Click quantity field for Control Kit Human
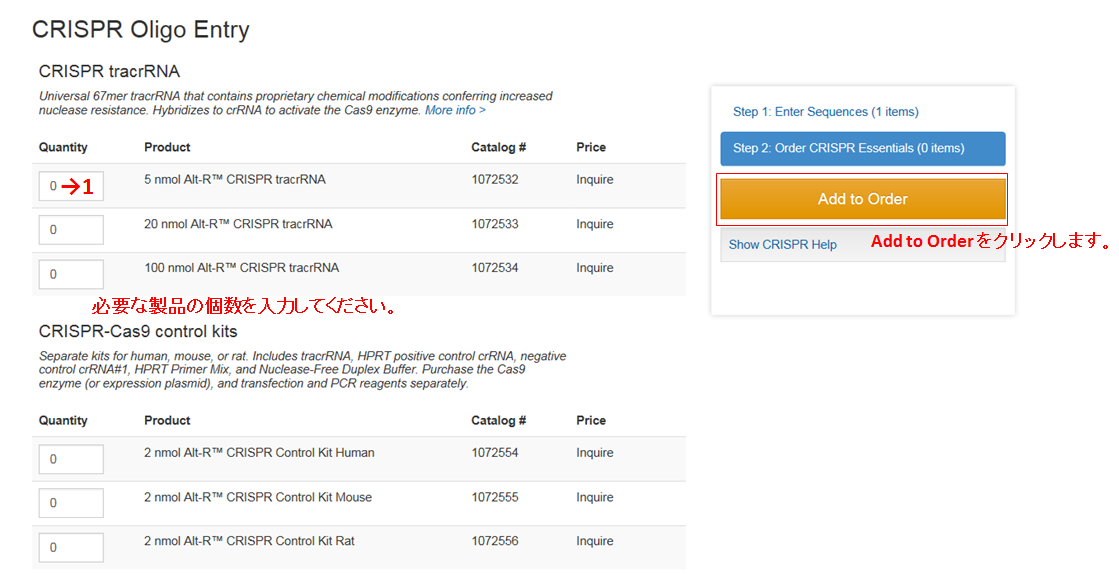This screenshot has height=574, width=1119. 71,459
